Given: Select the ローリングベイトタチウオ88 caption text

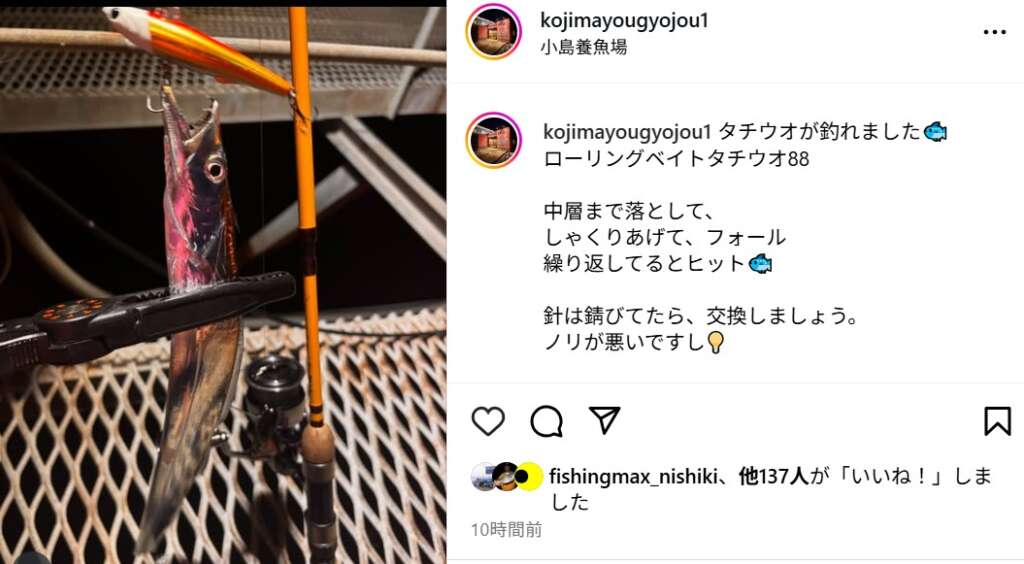Looking at the screenshot, I should 676,159.
